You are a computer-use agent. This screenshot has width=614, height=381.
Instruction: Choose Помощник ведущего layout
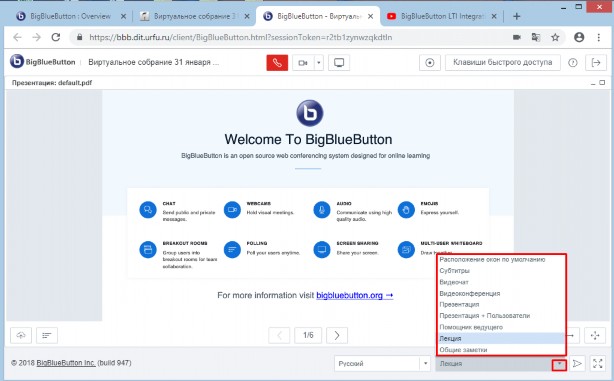[501, 327]
